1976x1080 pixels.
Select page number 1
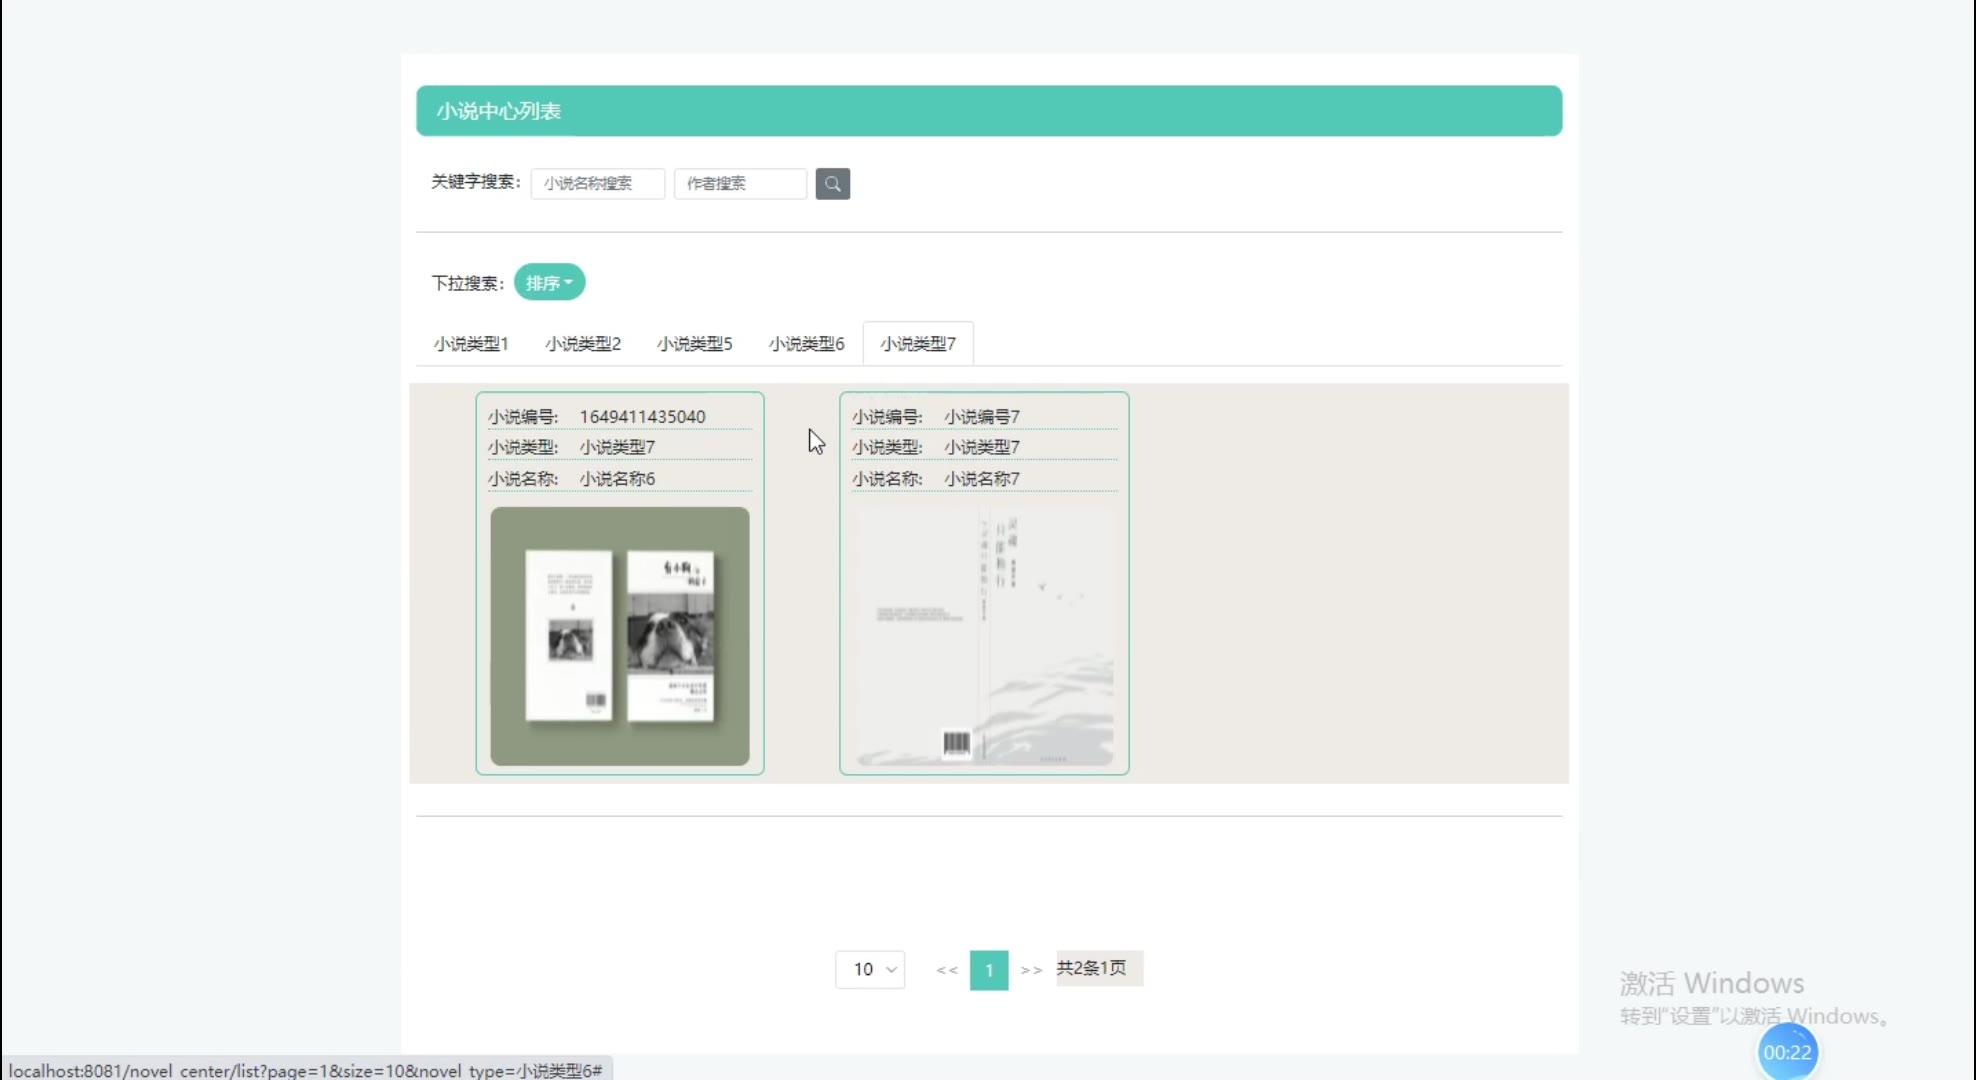tap(989, 970)
